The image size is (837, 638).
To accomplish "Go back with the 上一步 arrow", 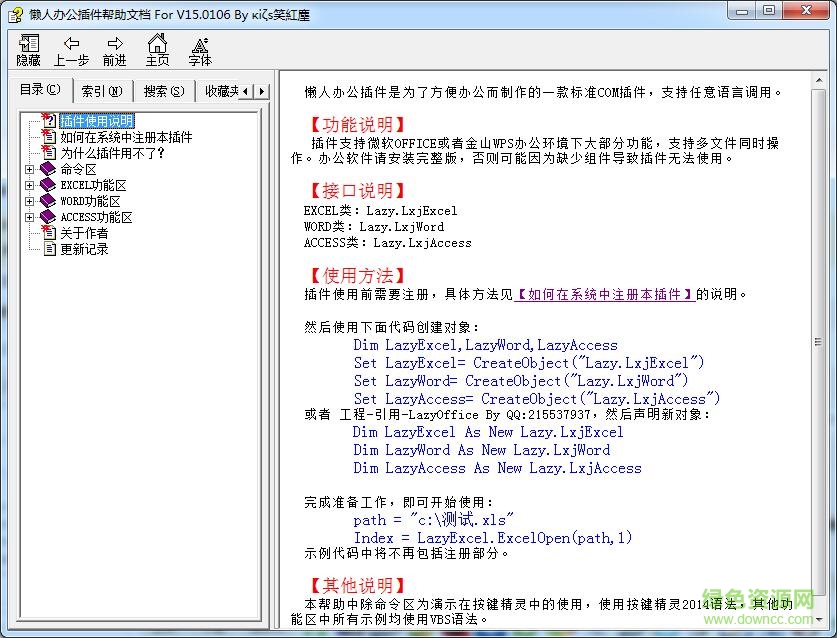I will pos(71,44).
